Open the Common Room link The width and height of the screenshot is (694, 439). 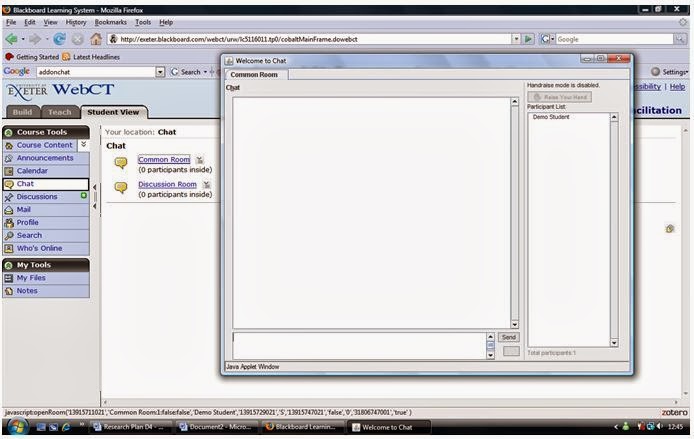pyautogui.click(x=164, y=159)
